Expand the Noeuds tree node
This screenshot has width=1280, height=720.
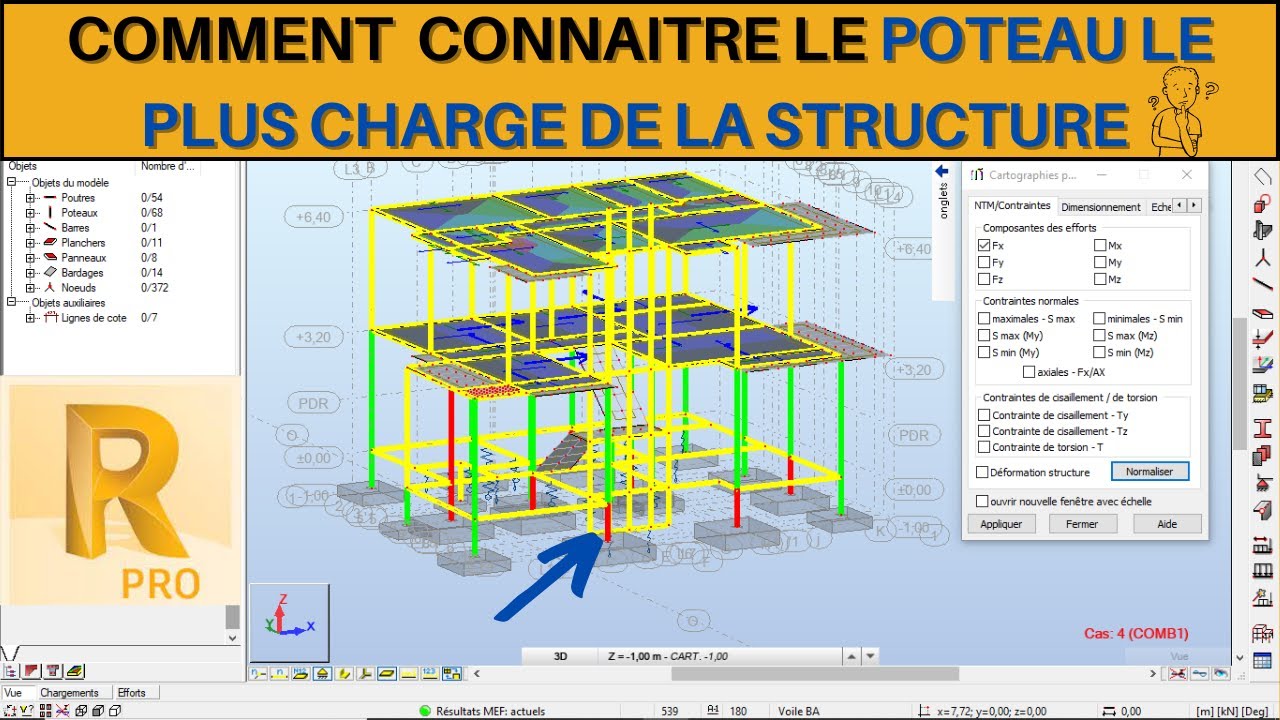click(x=30, y=288)
